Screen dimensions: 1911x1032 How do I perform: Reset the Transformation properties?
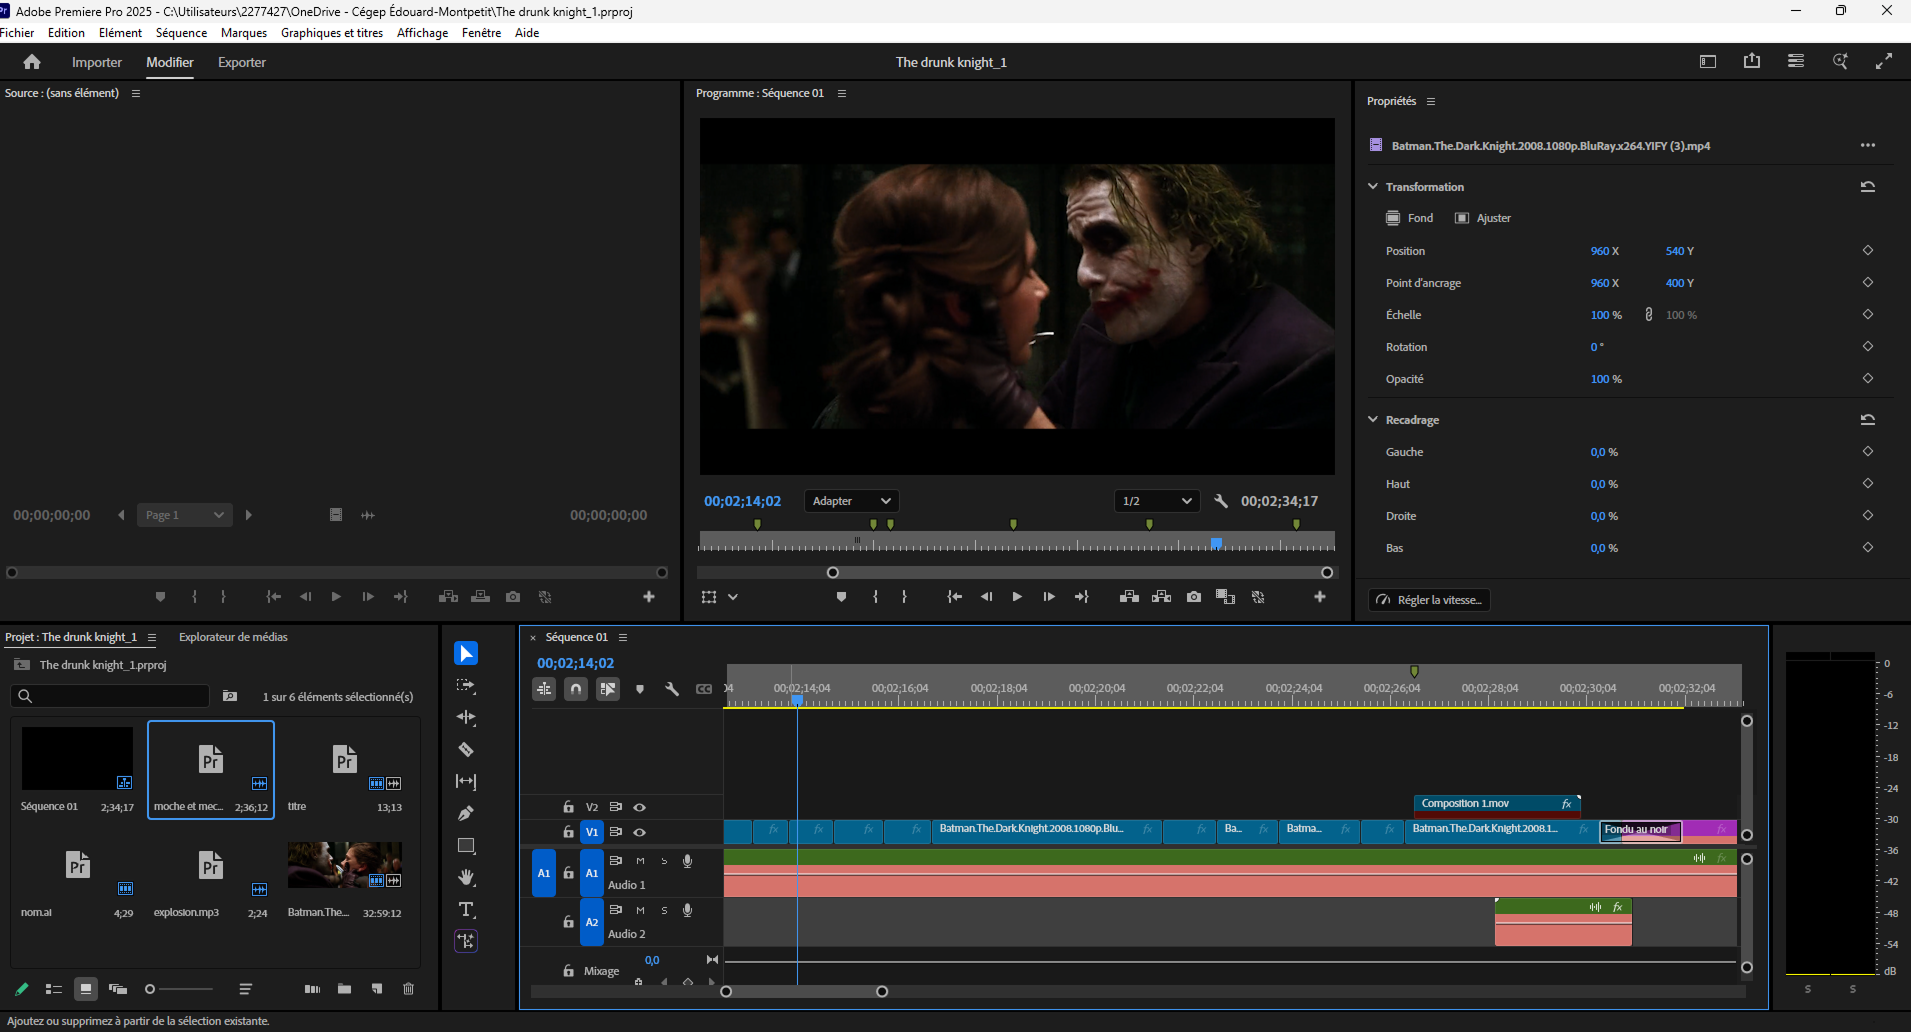(1867, 187)
